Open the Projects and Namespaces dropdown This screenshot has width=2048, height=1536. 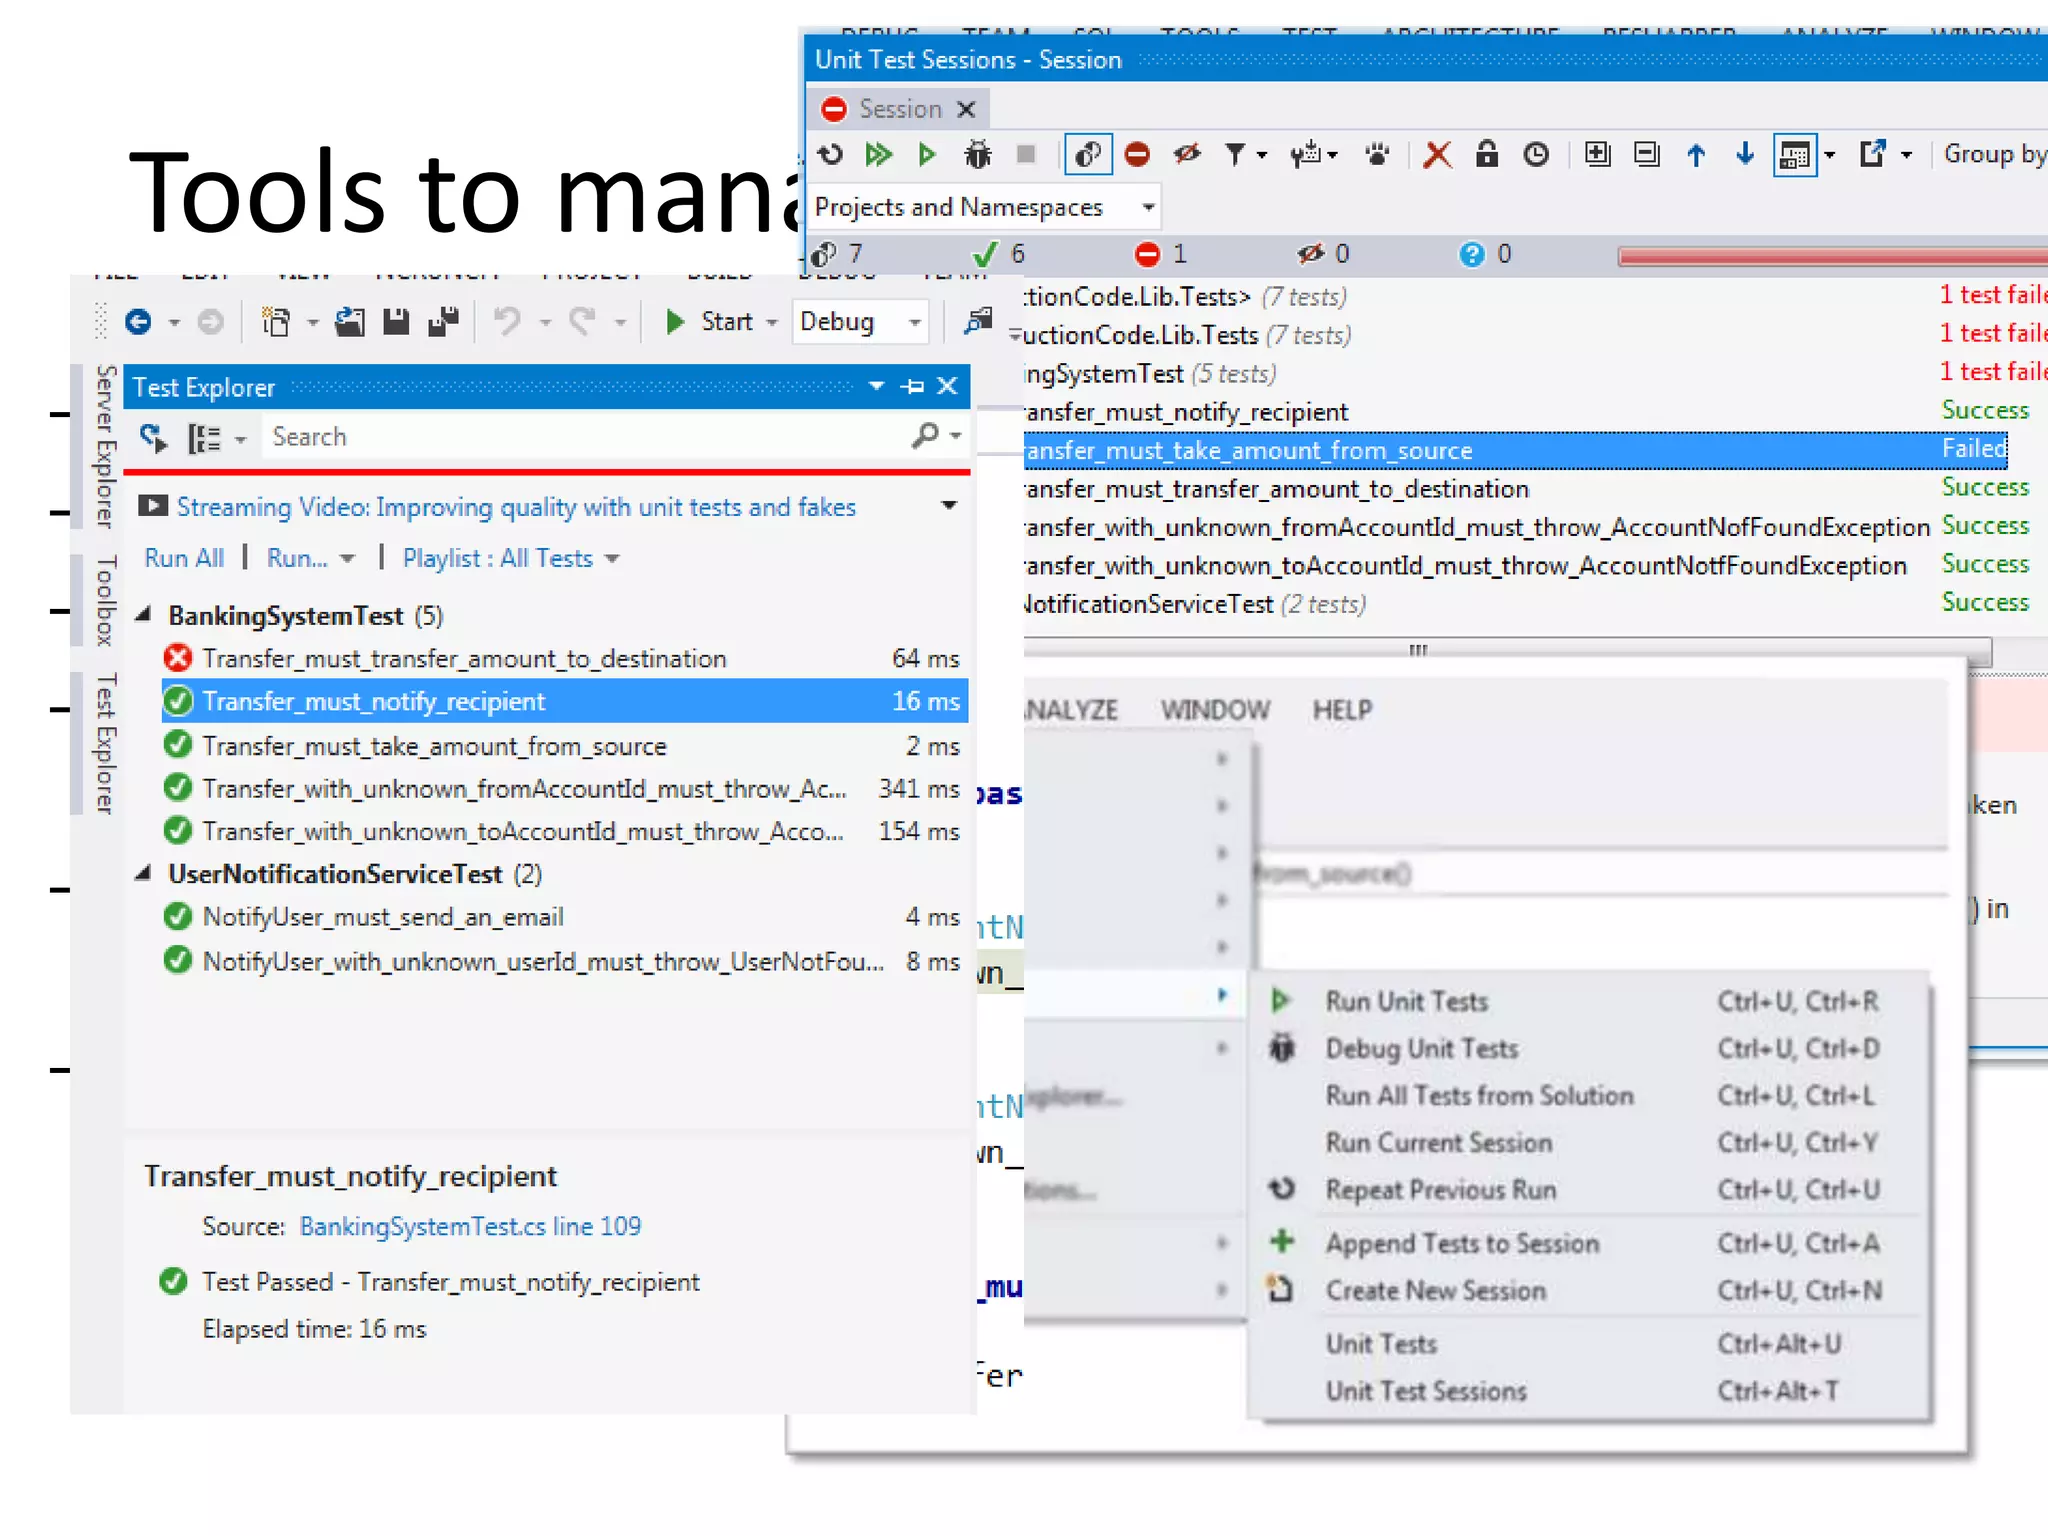pyautogui.click(x=984, y=207)
